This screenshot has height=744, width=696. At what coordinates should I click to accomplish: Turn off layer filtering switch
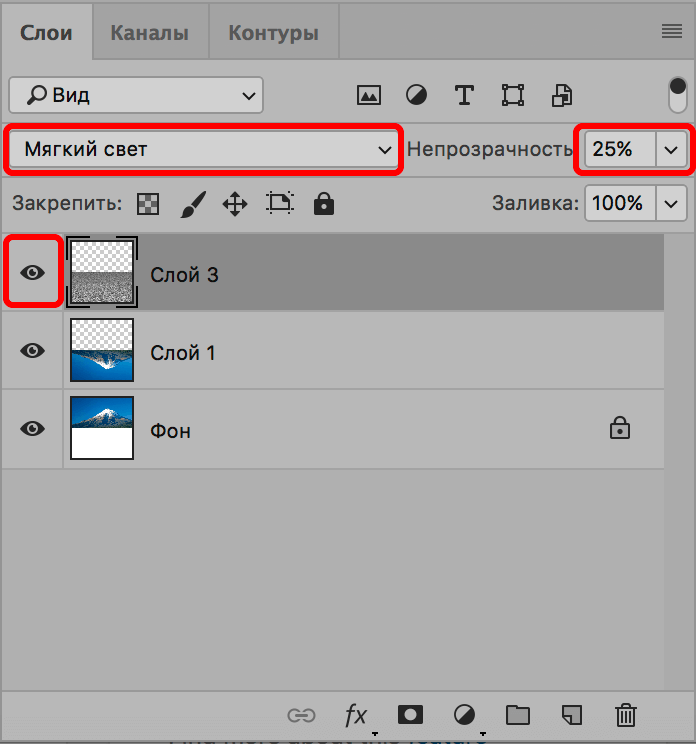pyautogui.click(x=678, y=95)
